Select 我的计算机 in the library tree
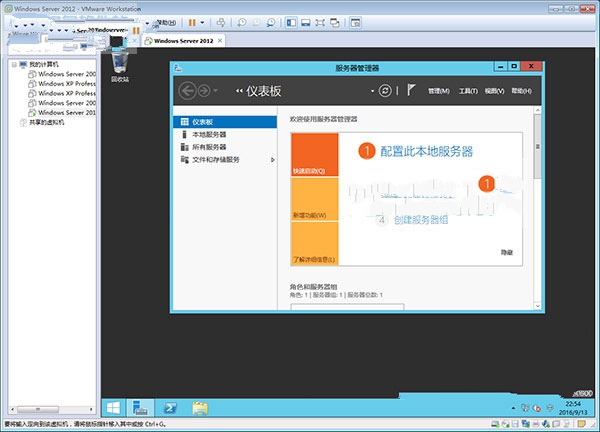The height and width of the screenshot is (432, 600). coord(44,64)
